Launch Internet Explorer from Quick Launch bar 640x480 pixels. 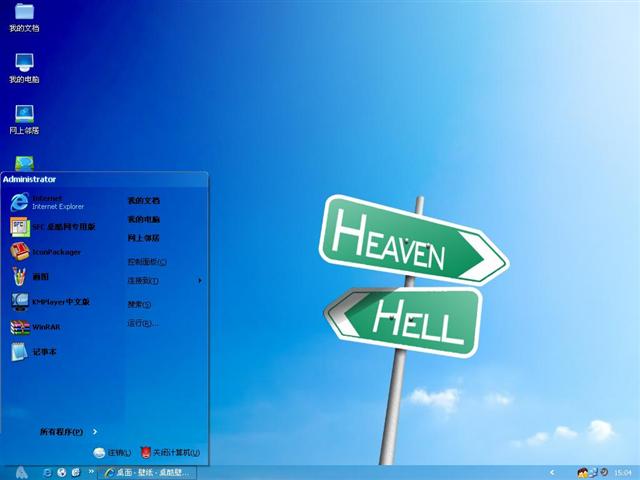pos(47,473)
